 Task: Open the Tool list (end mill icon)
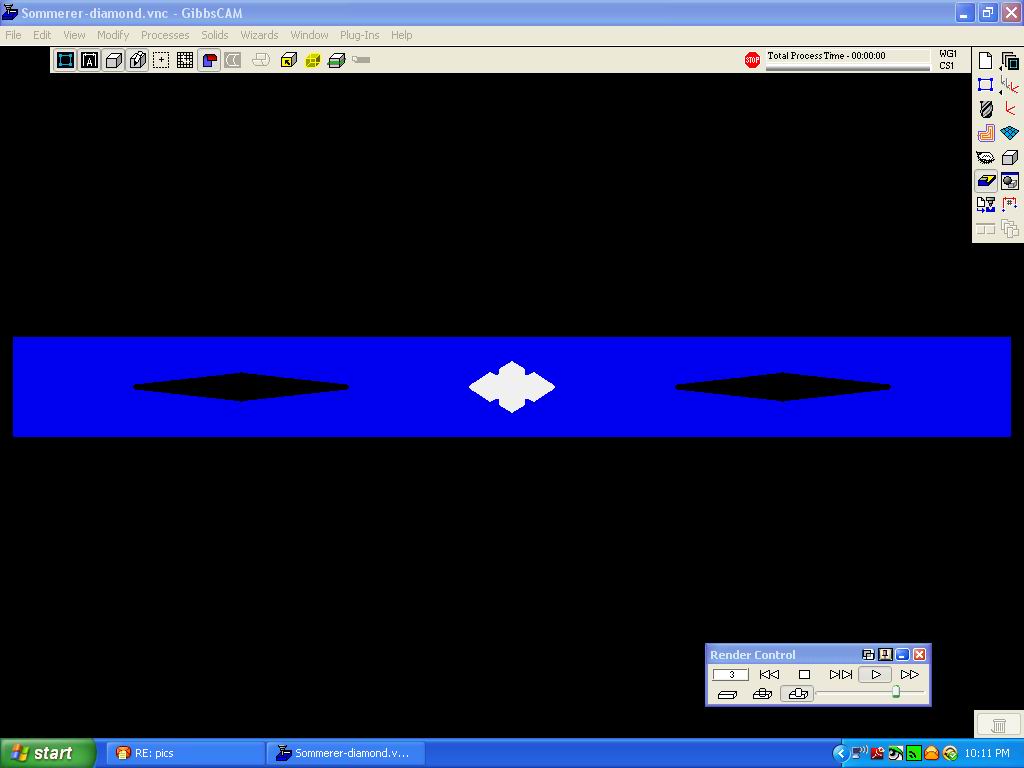click(986, 109)
